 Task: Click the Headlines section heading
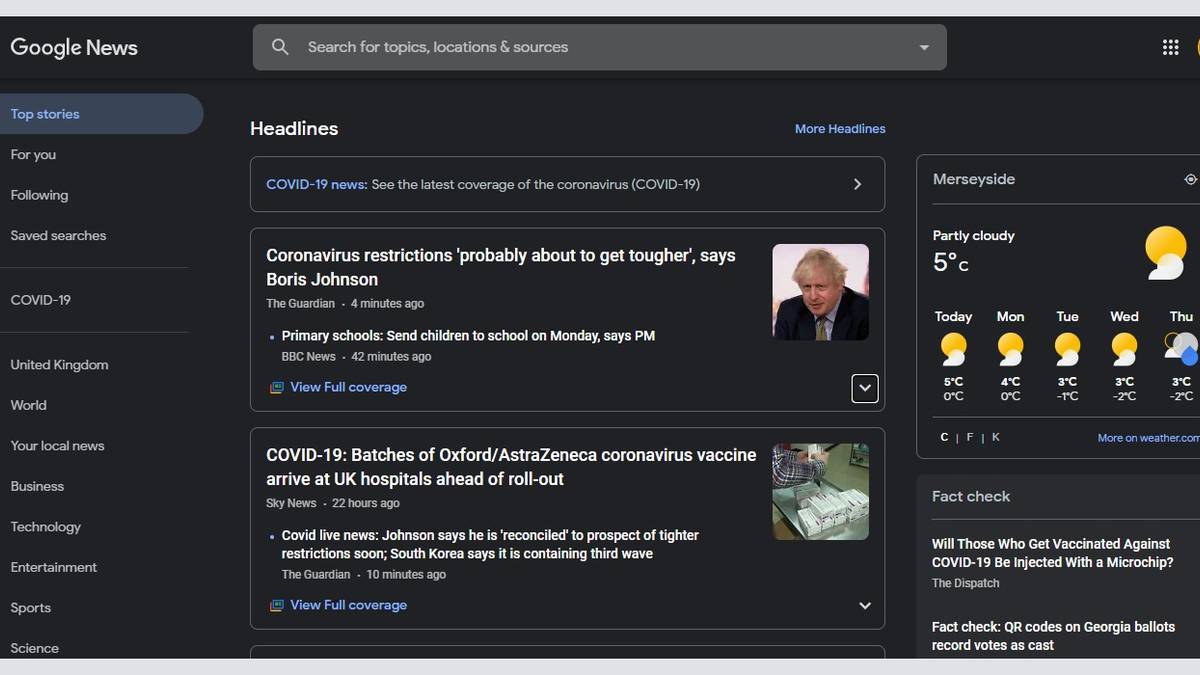(294, 129)
